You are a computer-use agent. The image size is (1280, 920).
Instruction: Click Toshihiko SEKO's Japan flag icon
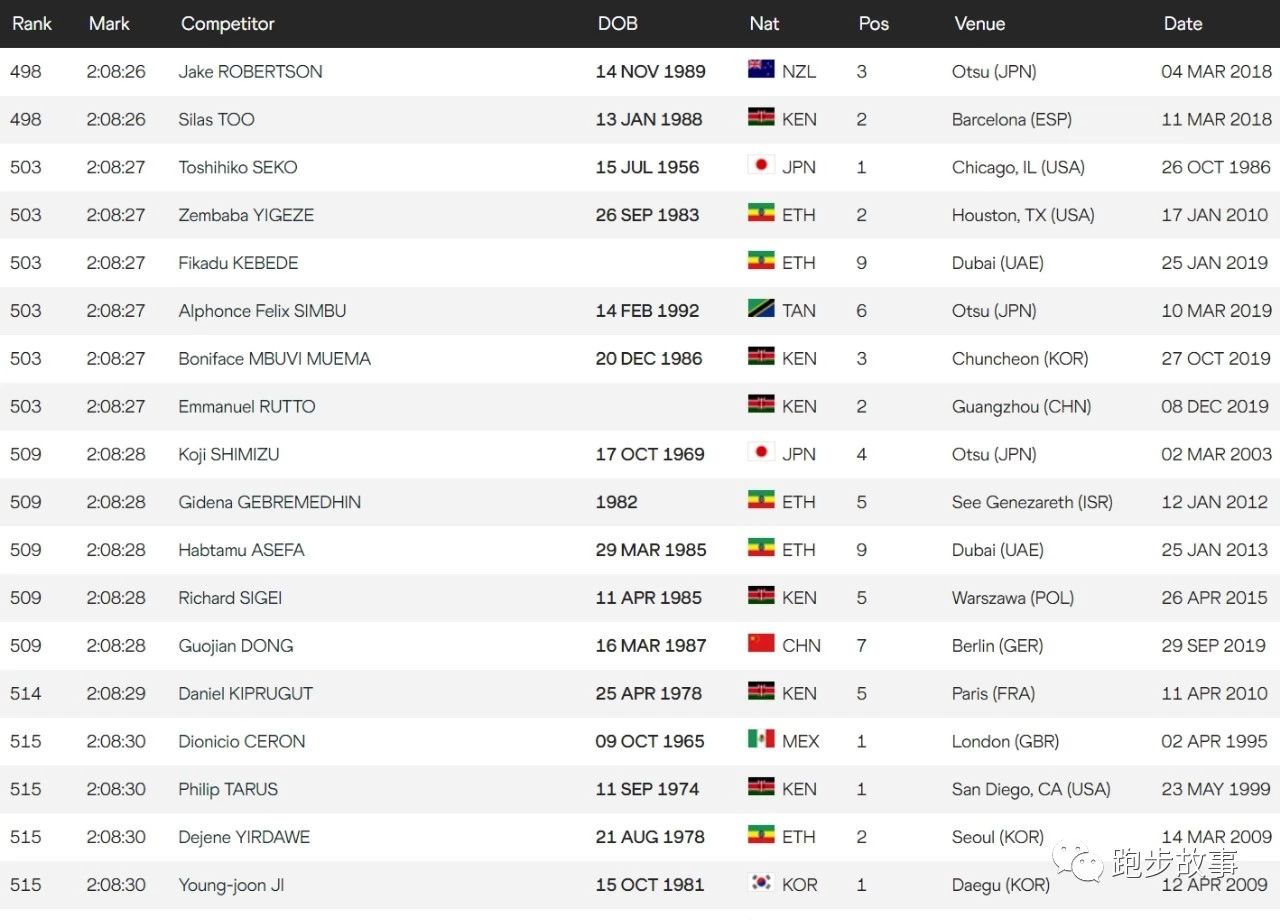point(761,166)
